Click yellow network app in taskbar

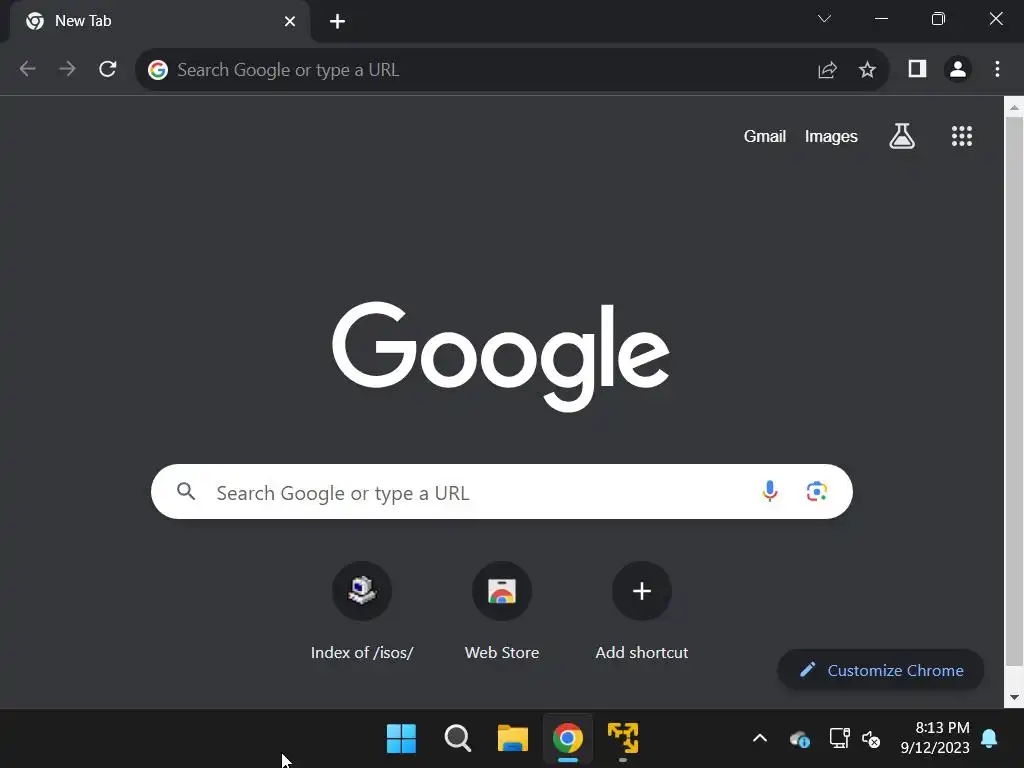623,738
